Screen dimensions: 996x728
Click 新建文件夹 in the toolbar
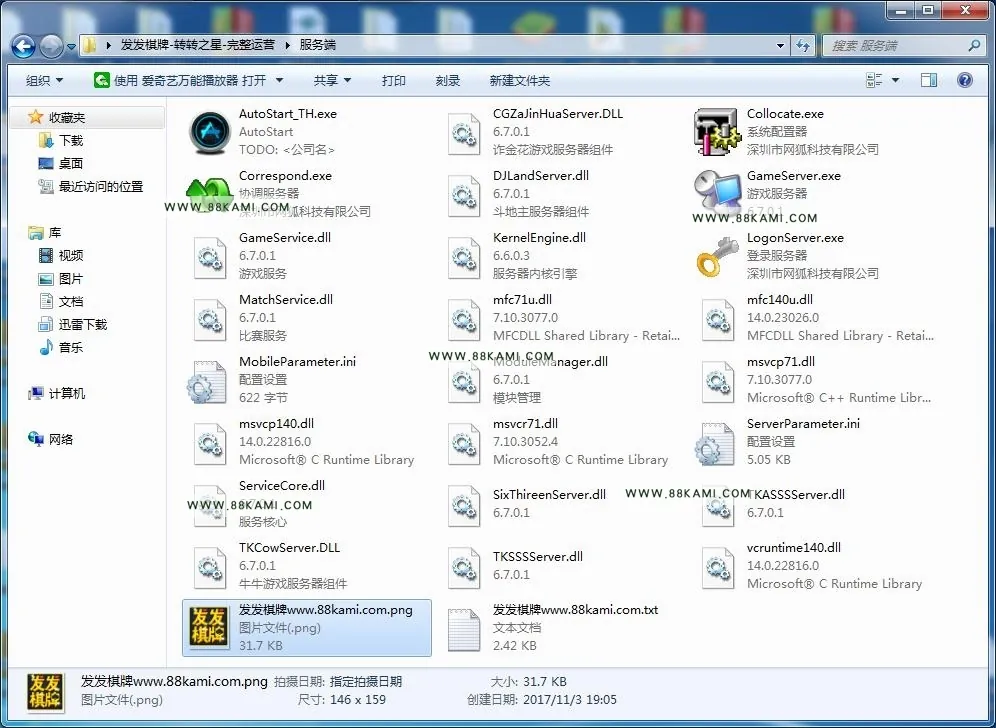(520, 81)
